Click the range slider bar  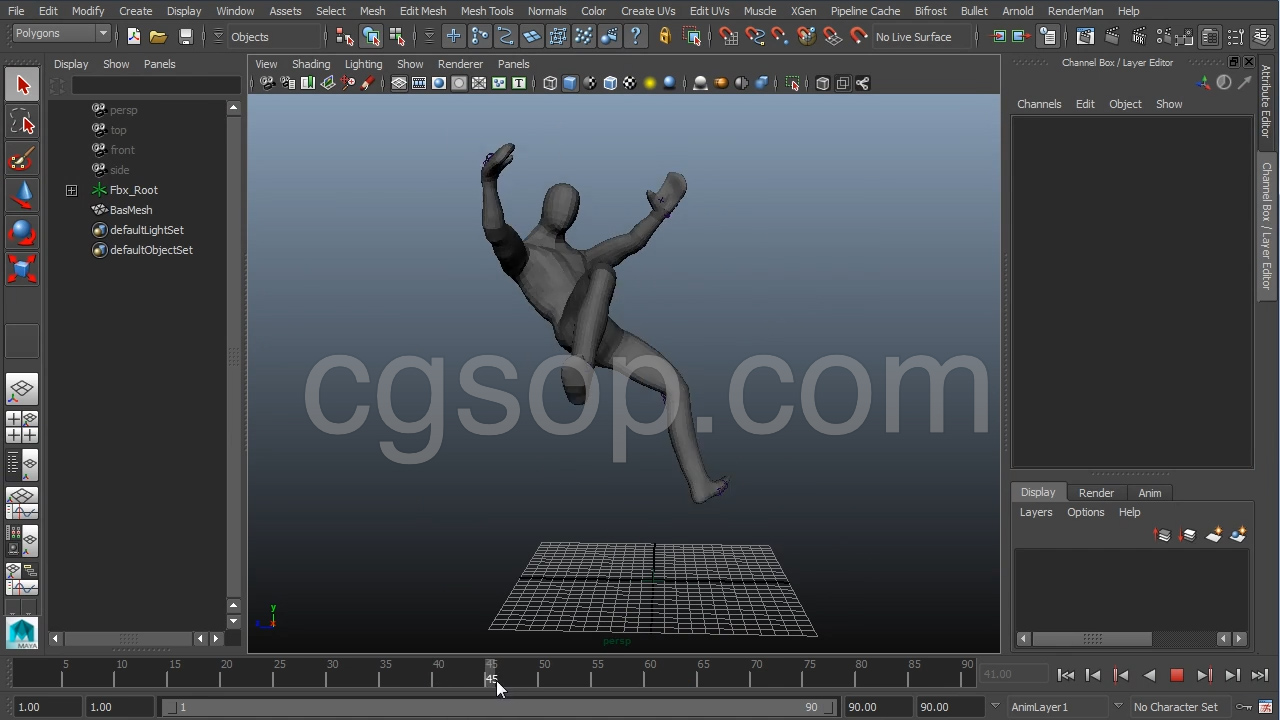[x=500, y=707]
